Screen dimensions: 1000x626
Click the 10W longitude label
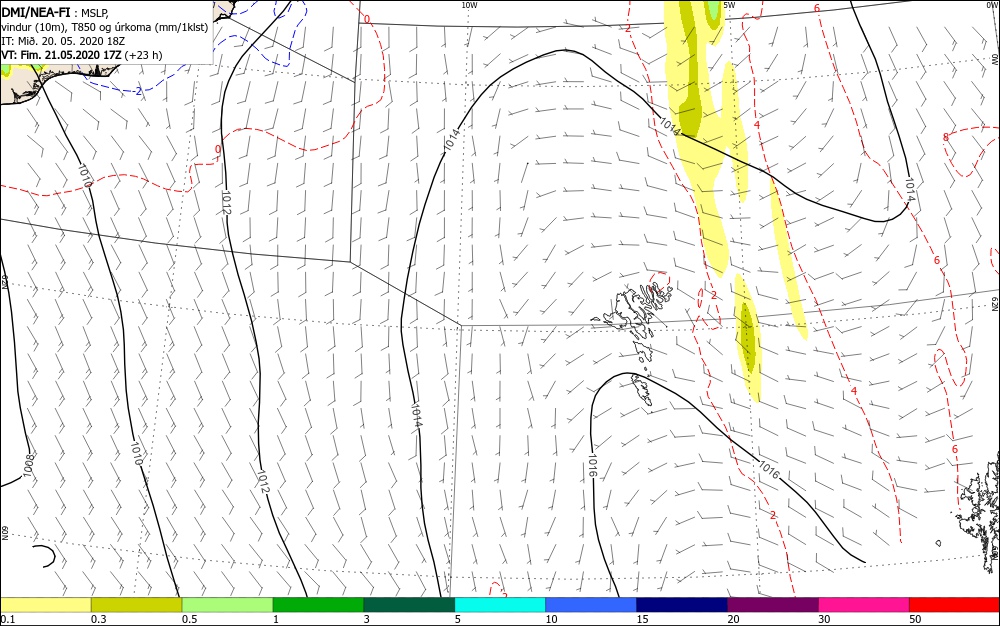point(469,5)
